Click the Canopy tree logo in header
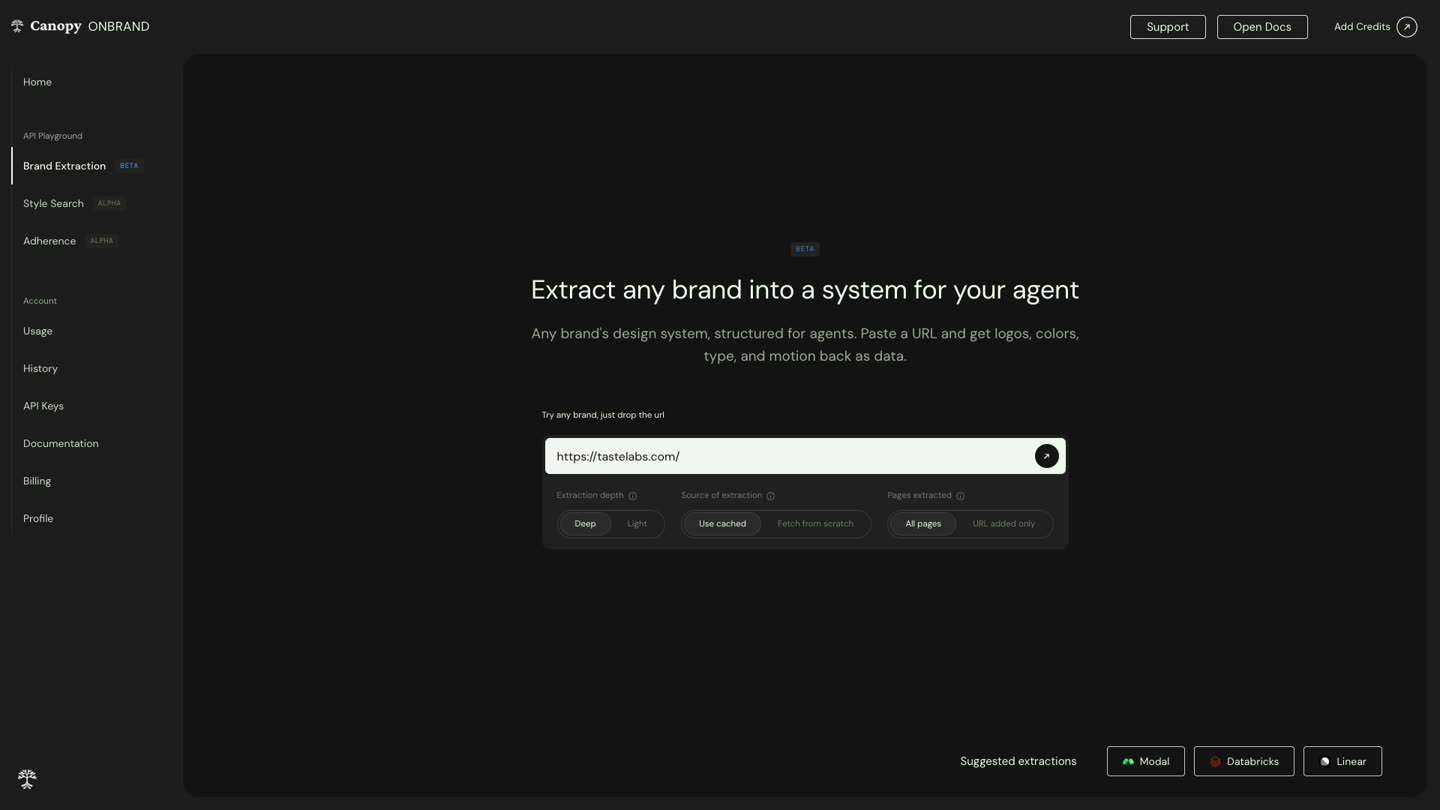Viewport: 1440px width, 810px height. (x=17, y=26)
